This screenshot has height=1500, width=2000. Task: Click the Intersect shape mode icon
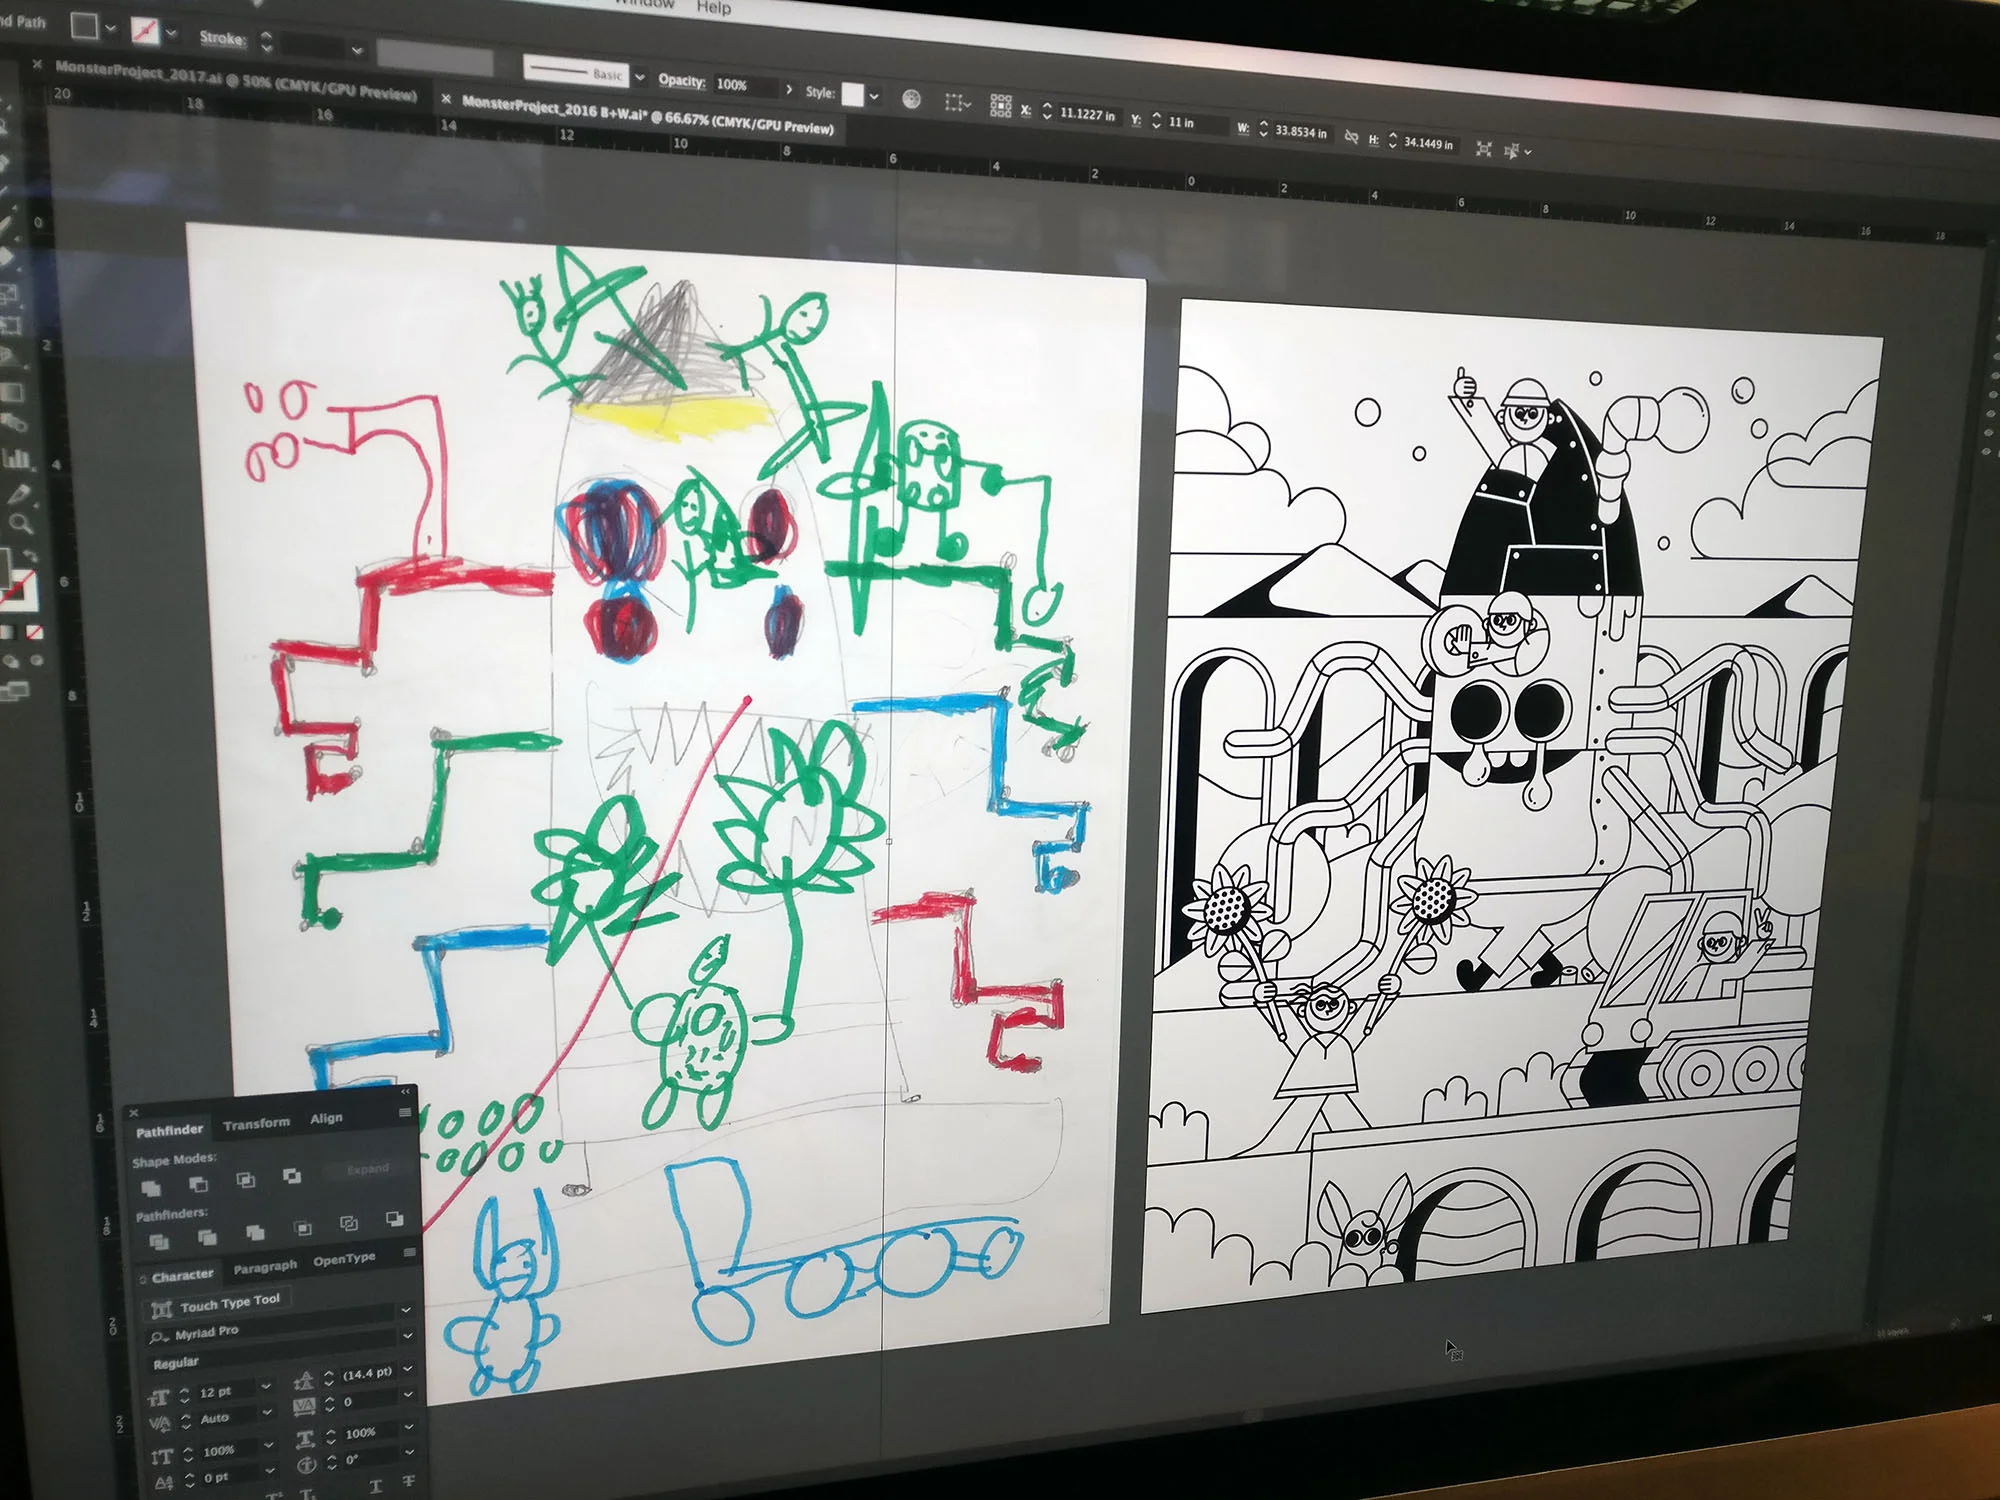pyautogui.click(x=245, y=1180)
